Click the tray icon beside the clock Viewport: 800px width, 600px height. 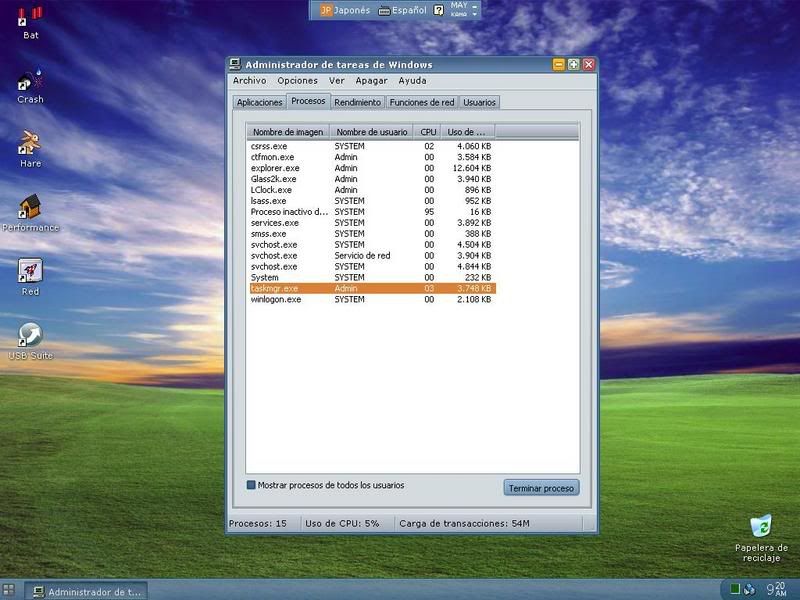coord(749,589)
